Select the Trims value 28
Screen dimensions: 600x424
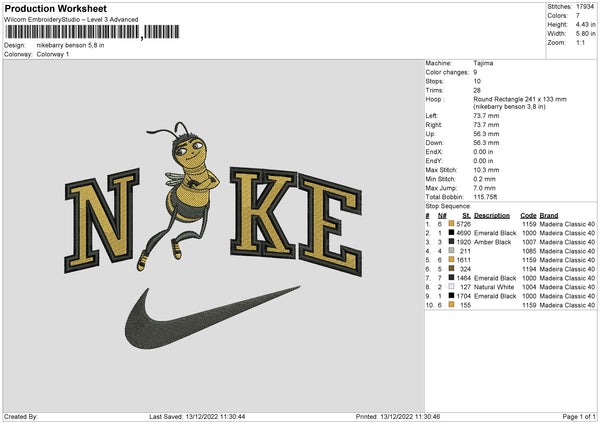477,90
